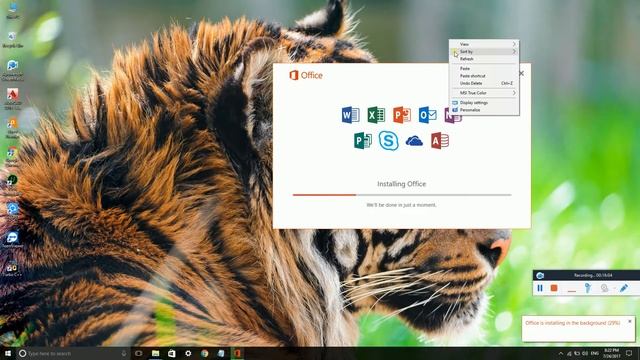The image size is (640, 360).
Task: Toggle the recorder webcam icon
Action: click(x=604, y=288)
